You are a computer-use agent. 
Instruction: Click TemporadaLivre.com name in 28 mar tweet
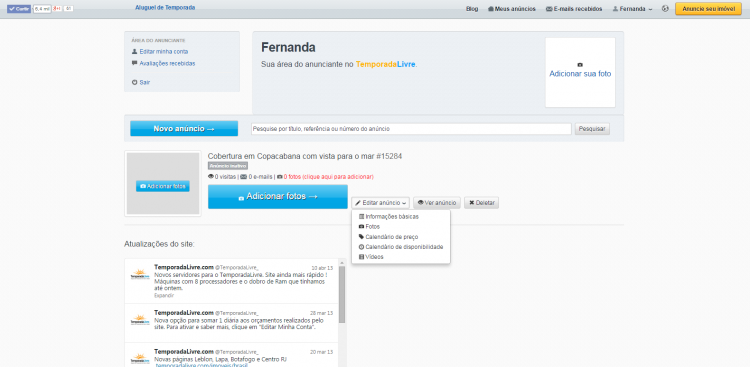184,312
